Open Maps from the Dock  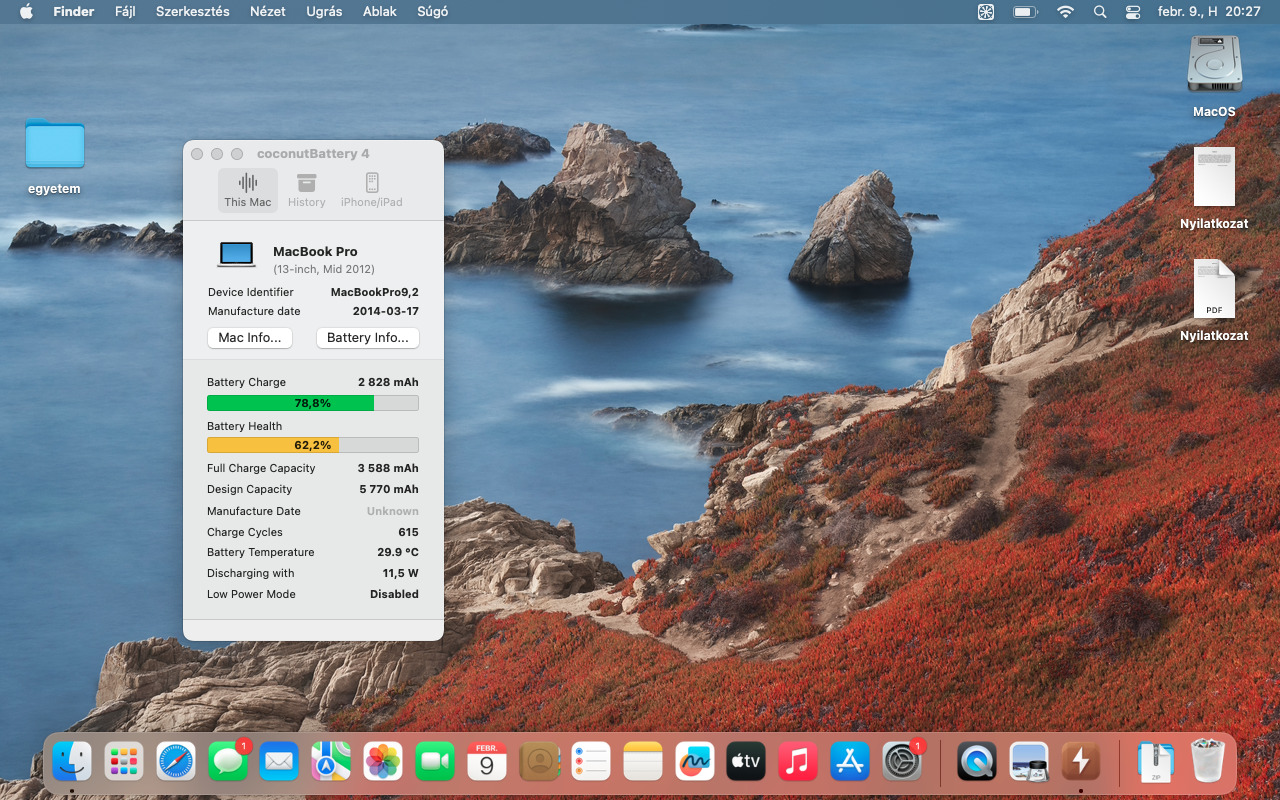point(331,762)
